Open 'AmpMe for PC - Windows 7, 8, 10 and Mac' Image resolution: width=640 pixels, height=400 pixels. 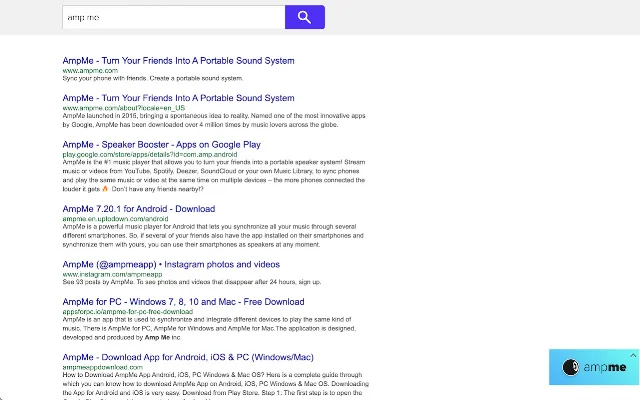tap(183, 302)
